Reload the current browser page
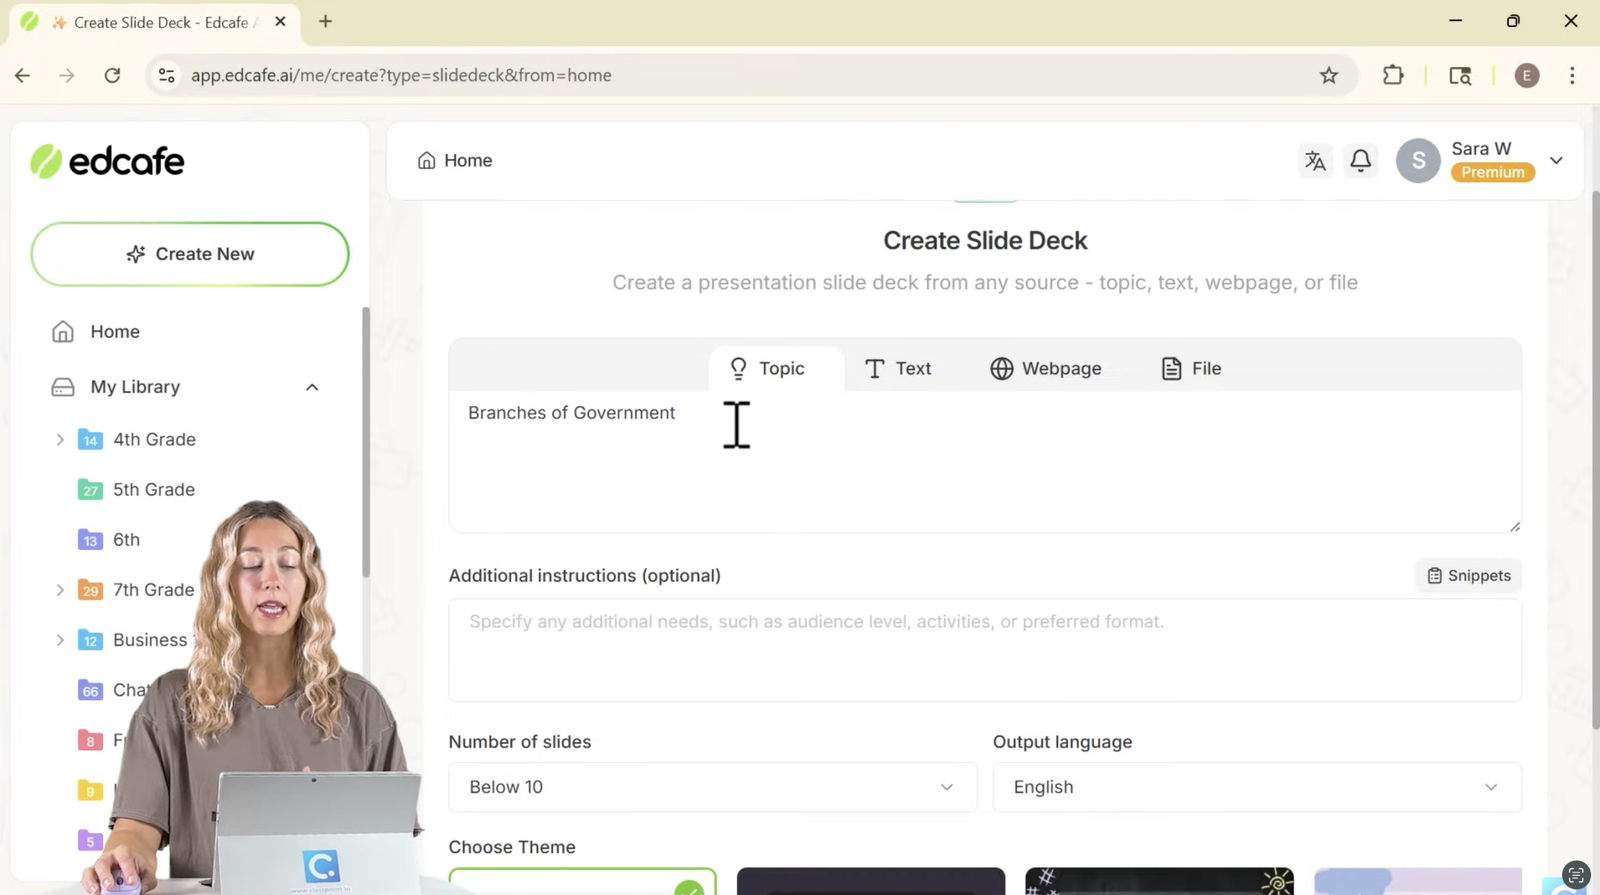The image size is (1600, 895). coord(112,76)
